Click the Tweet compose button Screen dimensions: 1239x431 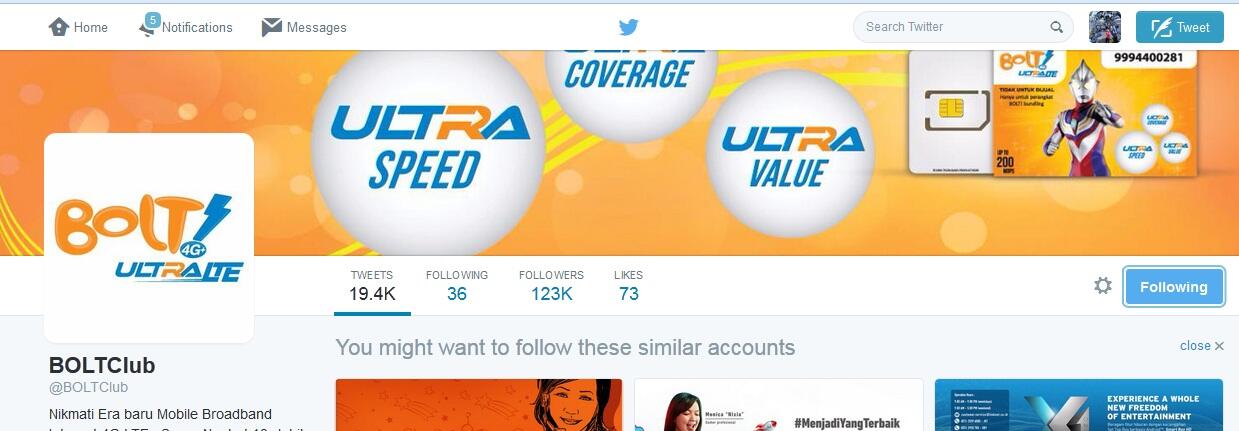[1180, 27]
